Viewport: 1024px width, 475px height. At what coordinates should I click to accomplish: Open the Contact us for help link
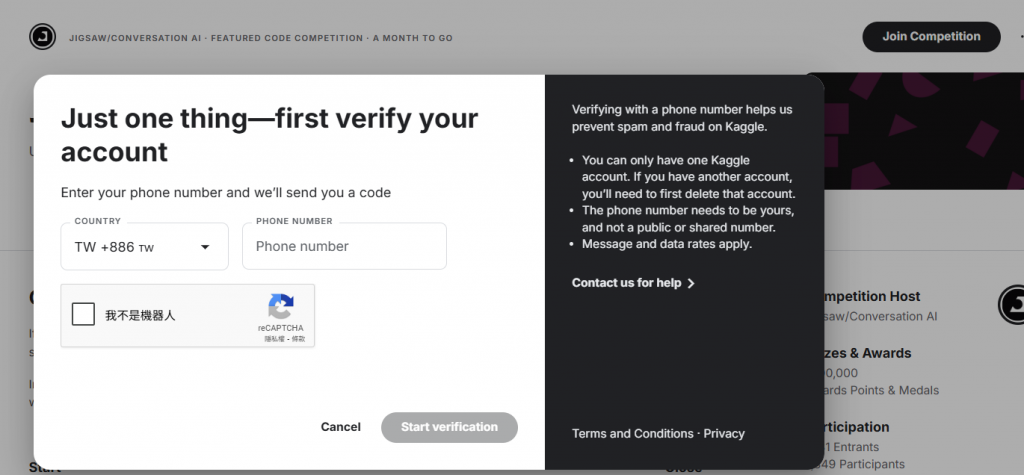click(x=627, y=283)
